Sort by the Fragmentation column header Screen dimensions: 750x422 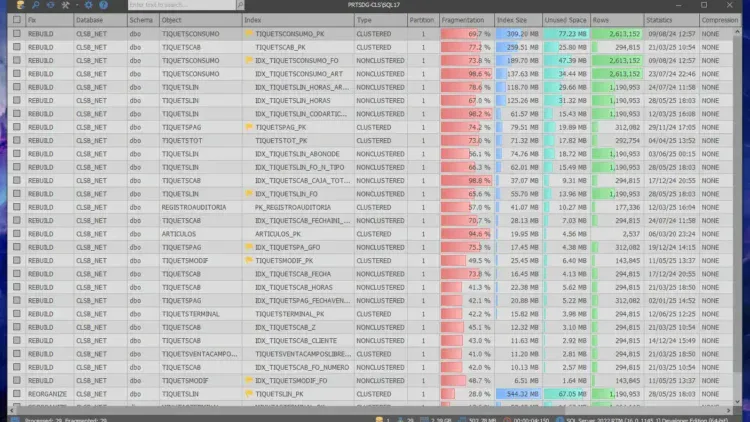466,20
